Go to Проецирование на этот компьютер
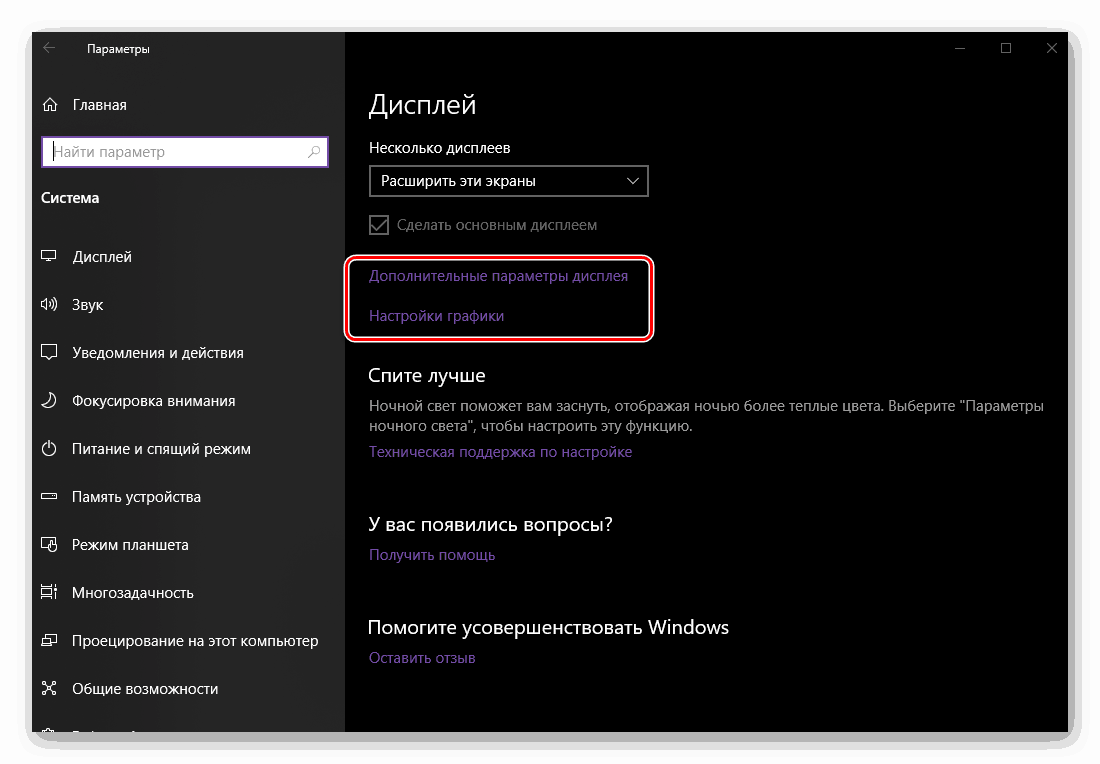 click(x=194, y=641)
